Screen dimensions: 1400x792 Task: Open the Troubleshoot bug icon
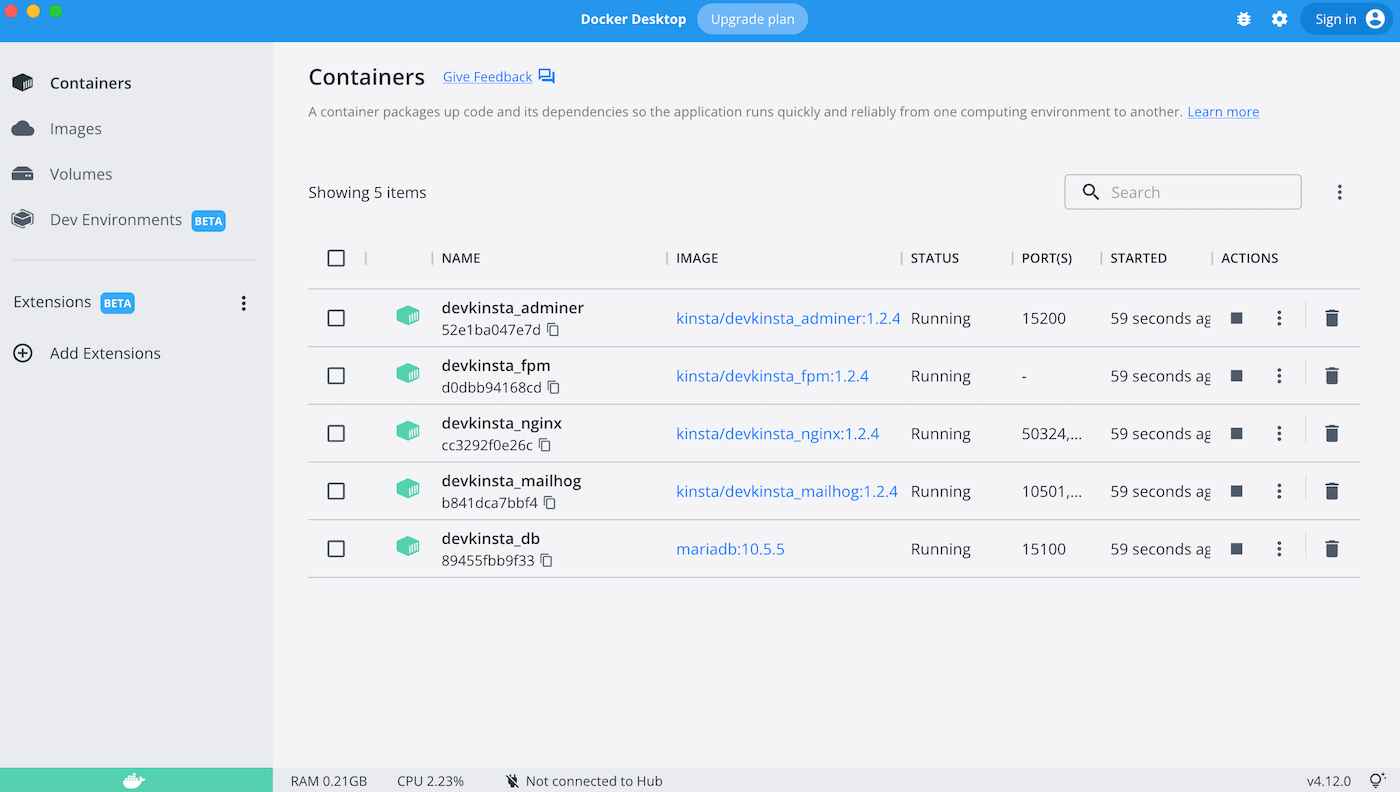[x=1243, y=18]
